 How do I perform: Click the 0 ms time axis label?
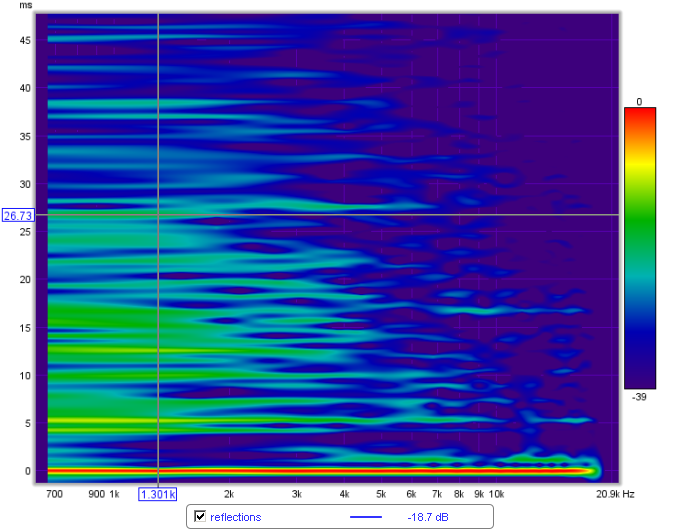(x=28, y=471)
